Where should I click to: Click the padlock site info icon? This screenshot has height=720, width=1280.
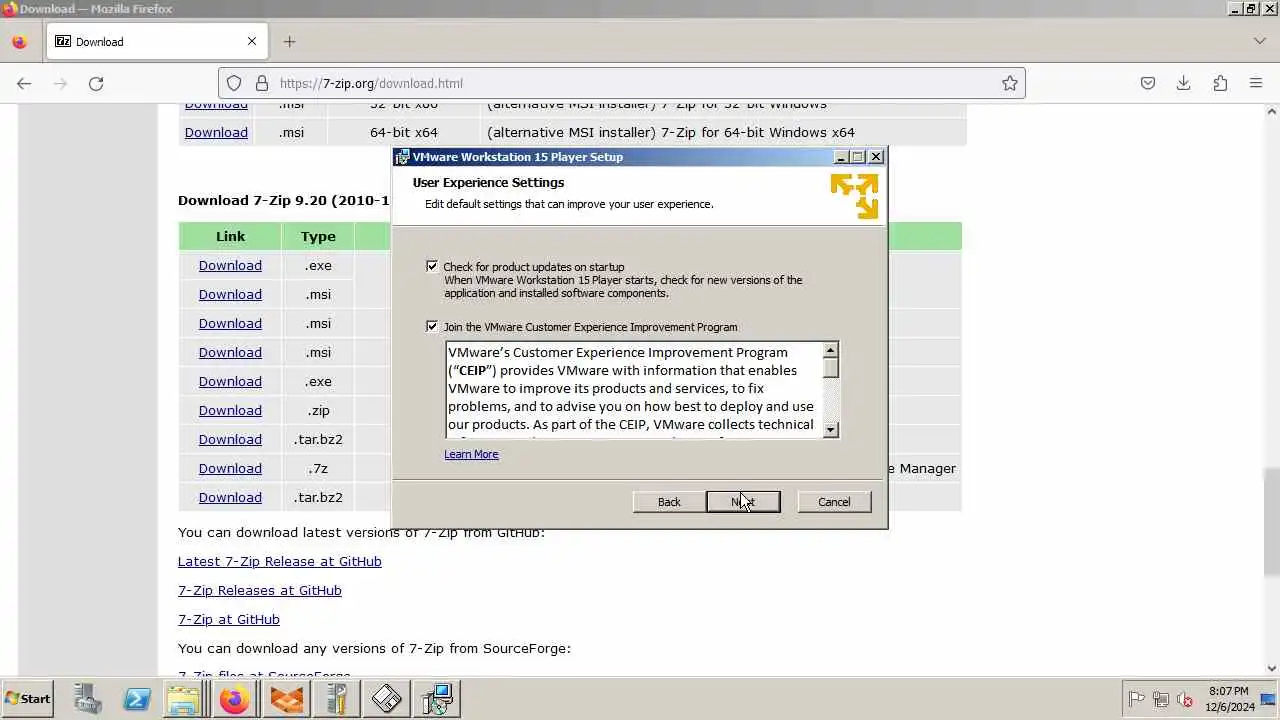click(262, 83)
